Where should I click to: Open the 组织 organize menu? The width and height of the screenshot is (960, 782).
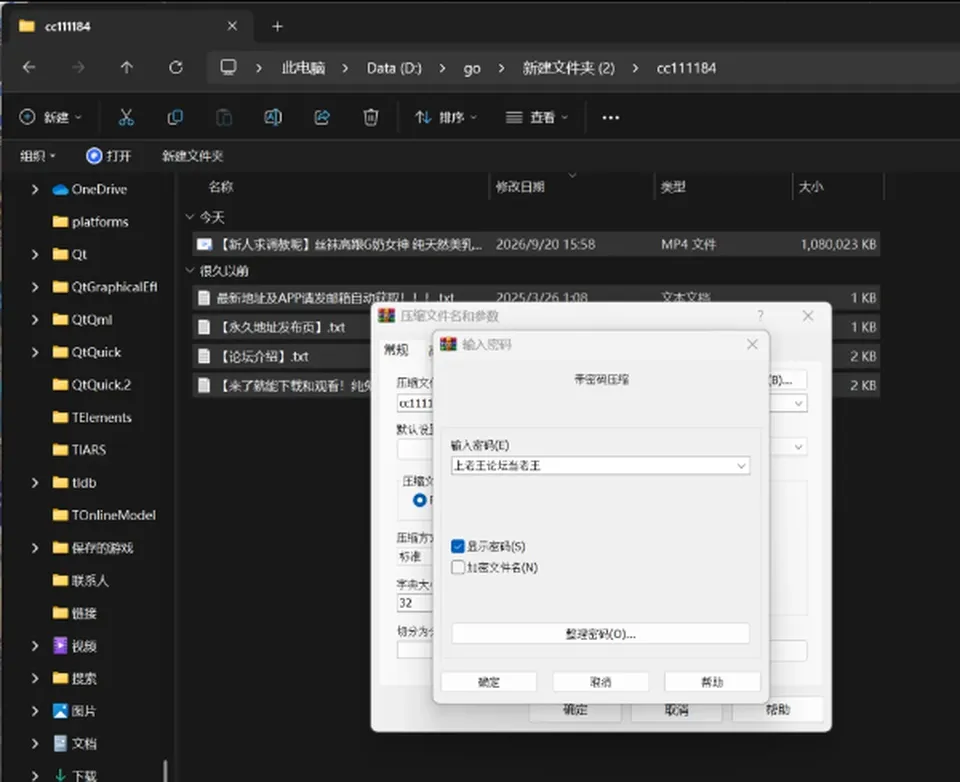pyautogui.click(x=37, y=156)
